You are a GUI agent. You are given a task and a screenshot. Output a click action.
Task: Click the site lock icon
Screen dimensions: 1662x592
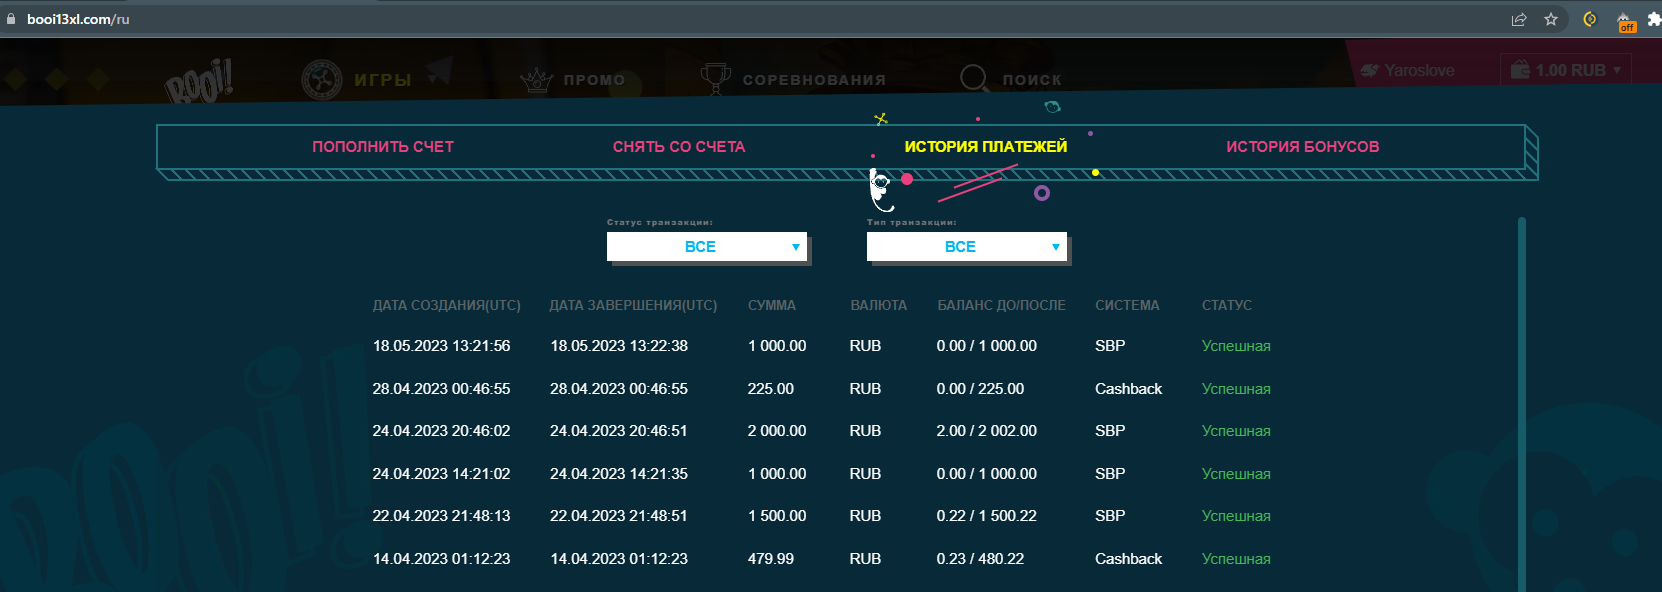pos(11,19)
